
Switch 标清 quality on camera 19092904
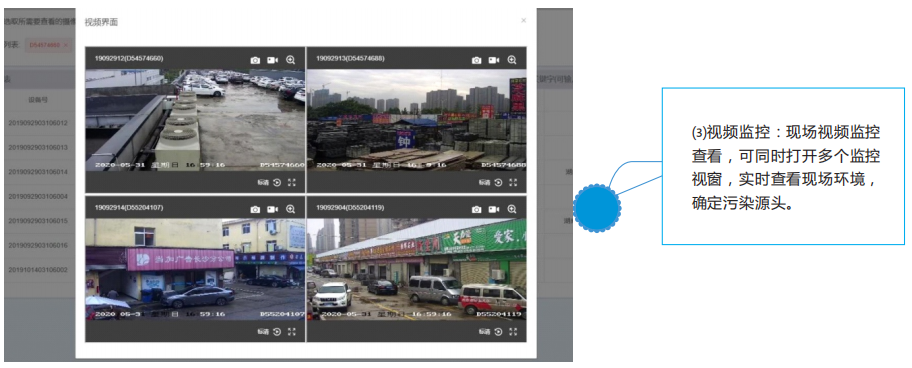click(x=484, y=331)
